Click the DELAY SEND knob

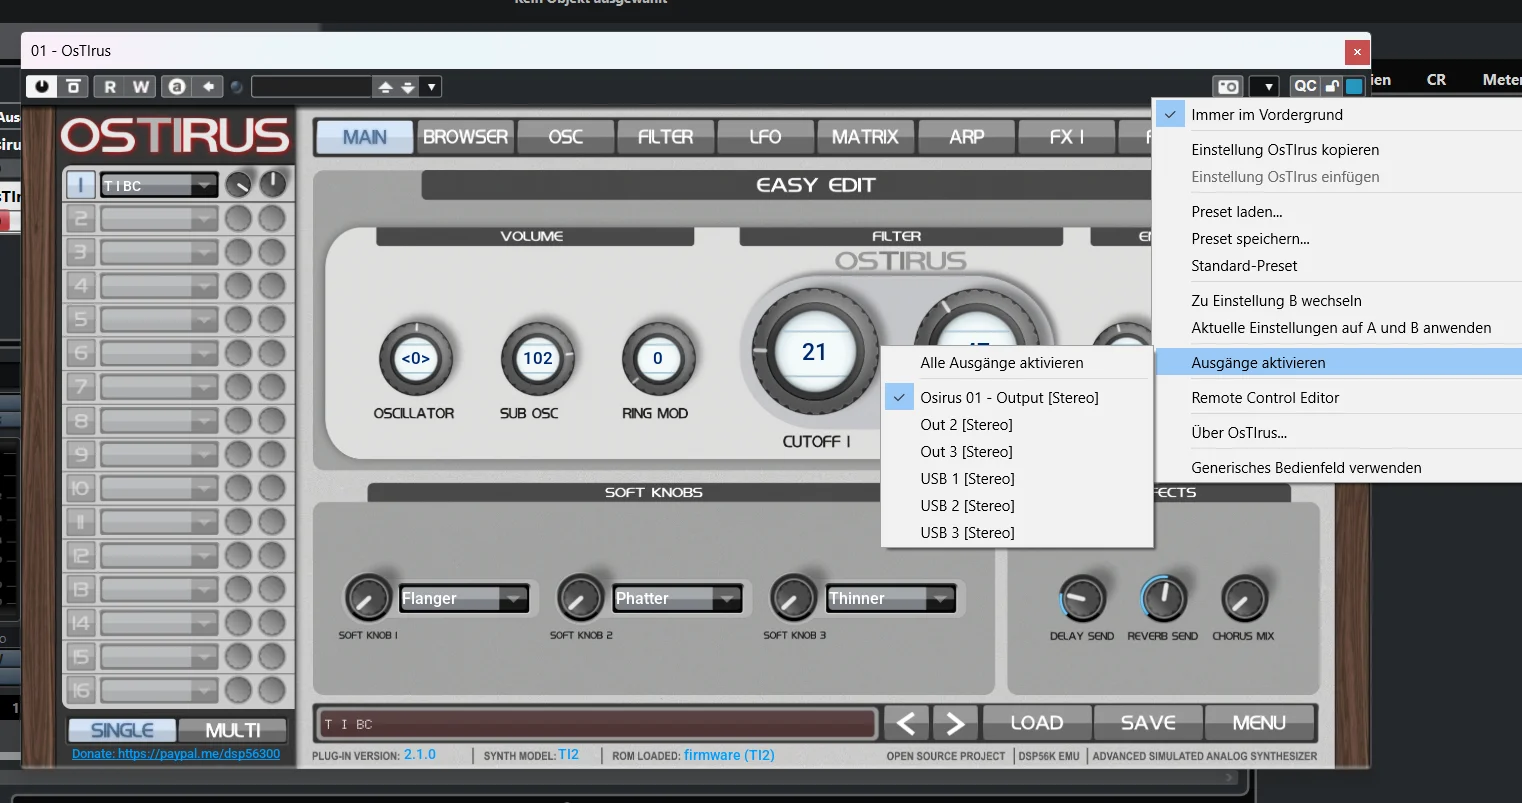click(1081, 599)
